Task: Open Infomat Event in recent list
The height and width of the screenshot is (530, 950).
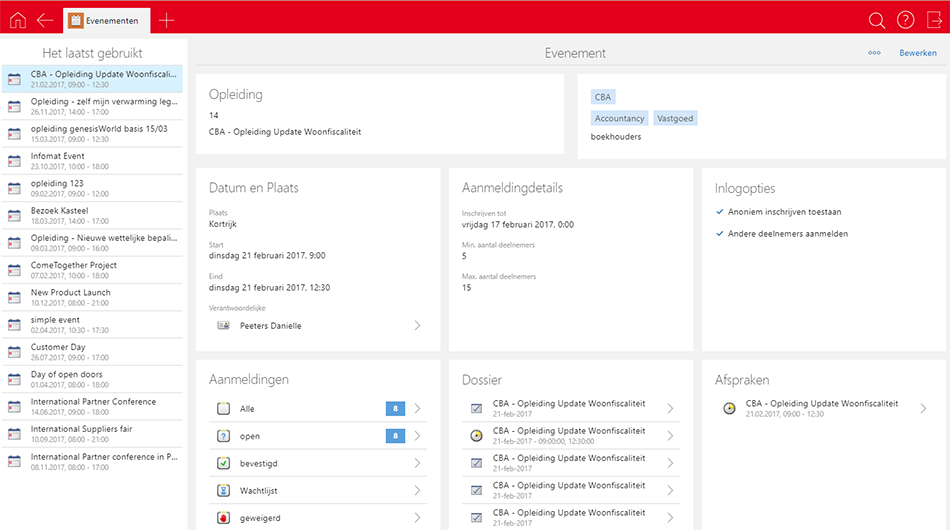Action: click(x=92, y=161)
